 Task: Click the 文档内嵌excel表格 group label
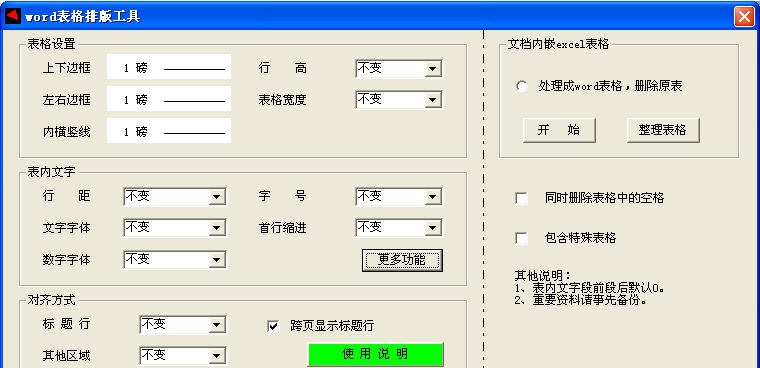pyautogui.click(x=558, y=44)
